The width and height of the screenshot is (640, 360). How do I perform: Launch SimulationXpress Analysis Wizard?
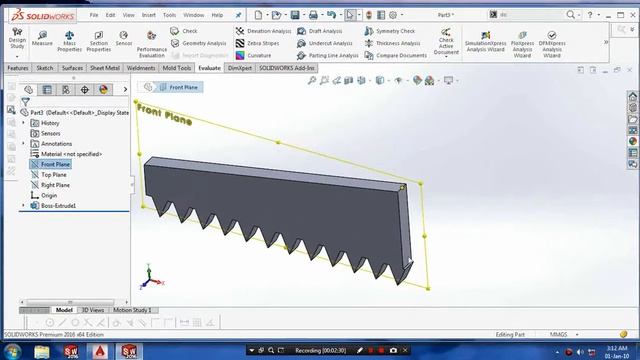coord(486,41)
